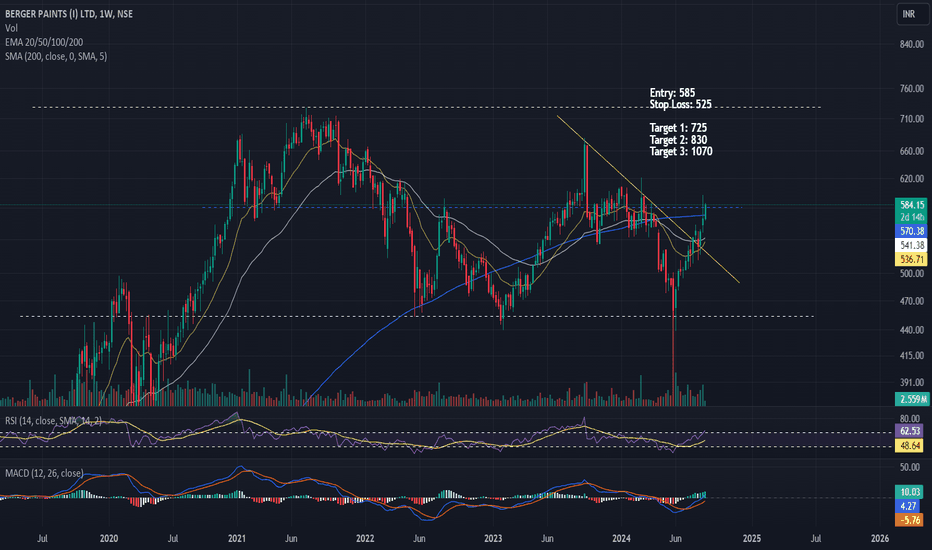Screen dimensions: 932x550
Task: Click the 2d 14h bar countdown label
Action: coord(911,217)
